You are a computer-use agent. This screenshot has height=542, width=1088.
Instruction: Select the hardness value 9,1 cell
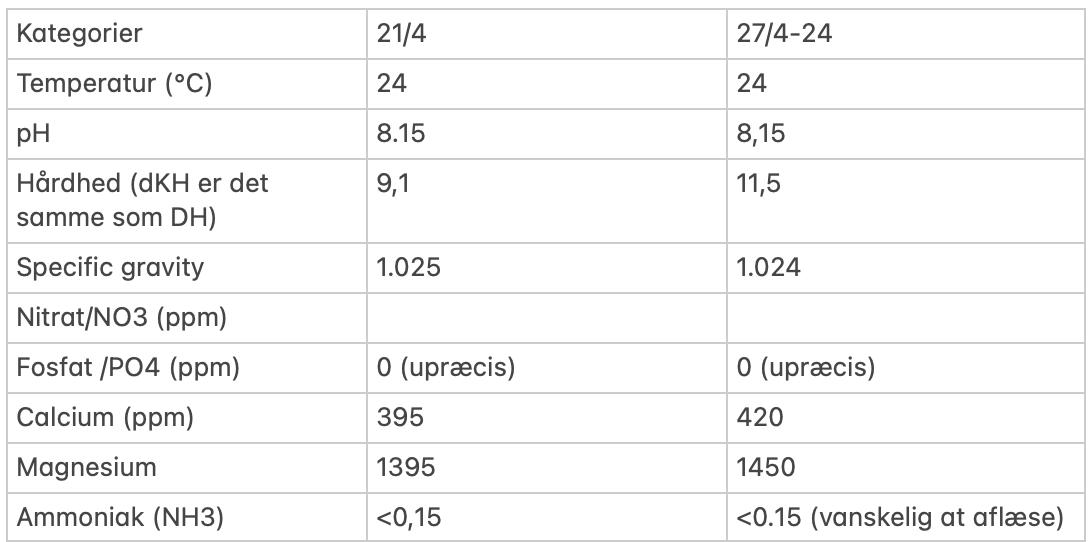(x=394, y=184)
